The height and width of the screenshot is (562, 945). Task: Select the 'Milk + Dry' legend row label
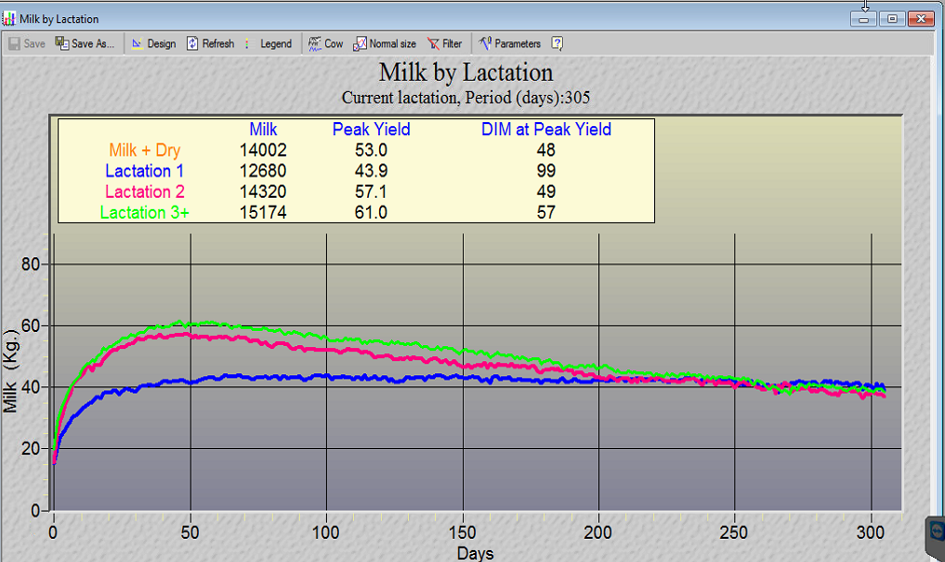tap(145, 150)
